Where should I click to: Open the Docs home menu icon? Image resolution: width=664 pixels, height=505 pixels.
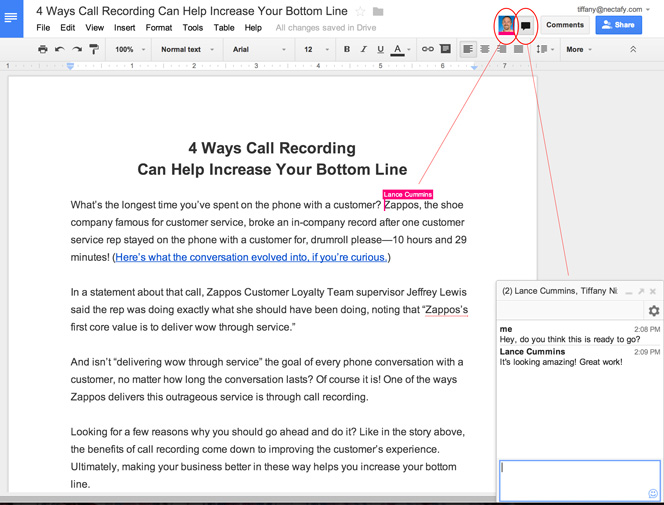click(x=11, y=18)
